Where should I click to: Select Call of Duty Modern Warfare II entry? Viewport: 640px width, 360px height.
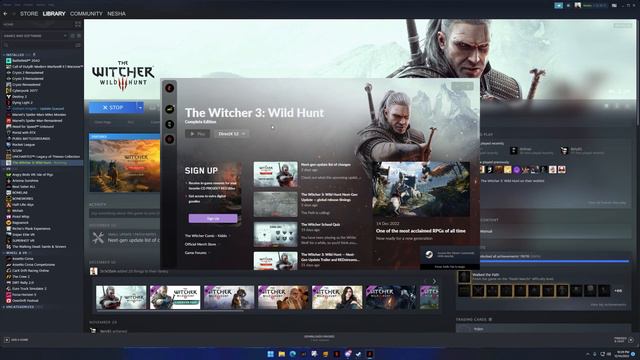pyautogui.click(x=44, y=67)
